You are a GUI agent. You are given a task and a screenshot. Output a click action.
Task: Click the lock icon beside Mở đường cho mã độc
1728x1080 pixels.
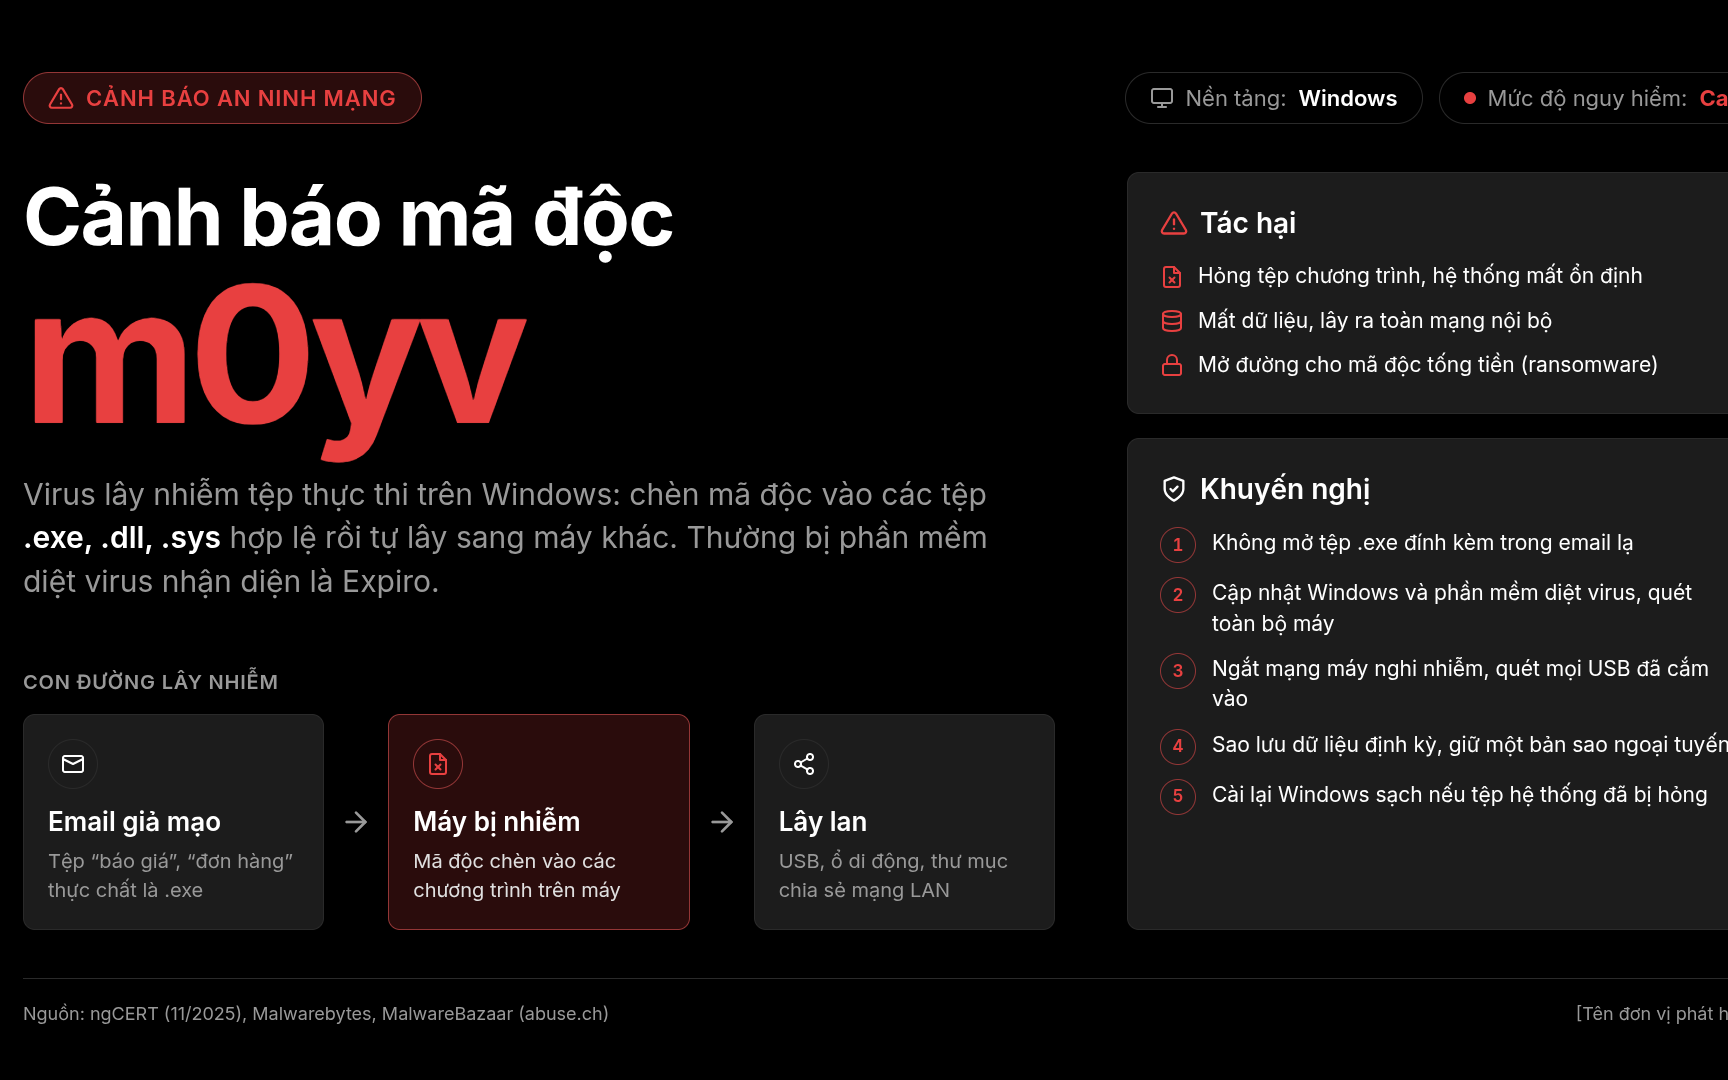[1172, 365]
